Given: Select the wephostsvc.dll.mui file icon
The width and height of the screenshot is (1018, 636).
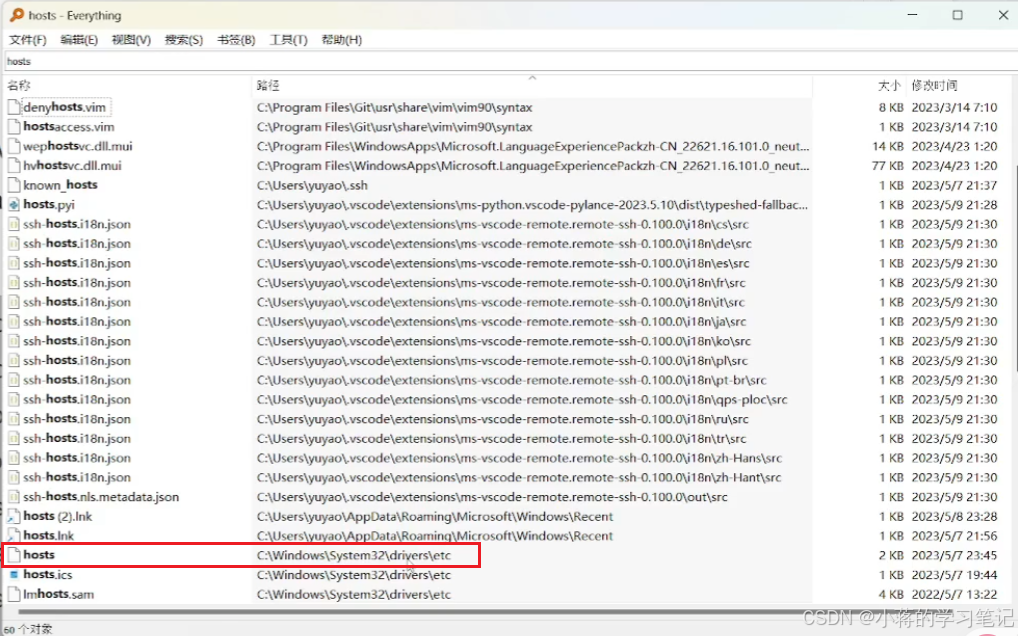Looking at the screenshot, I should pos(14,146).
